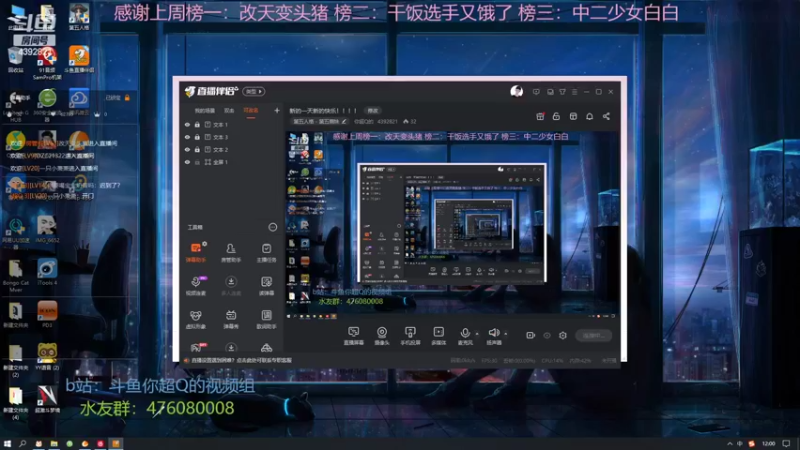Hide the 全屏 1 layer with eye icon

(x=187, y=162)
